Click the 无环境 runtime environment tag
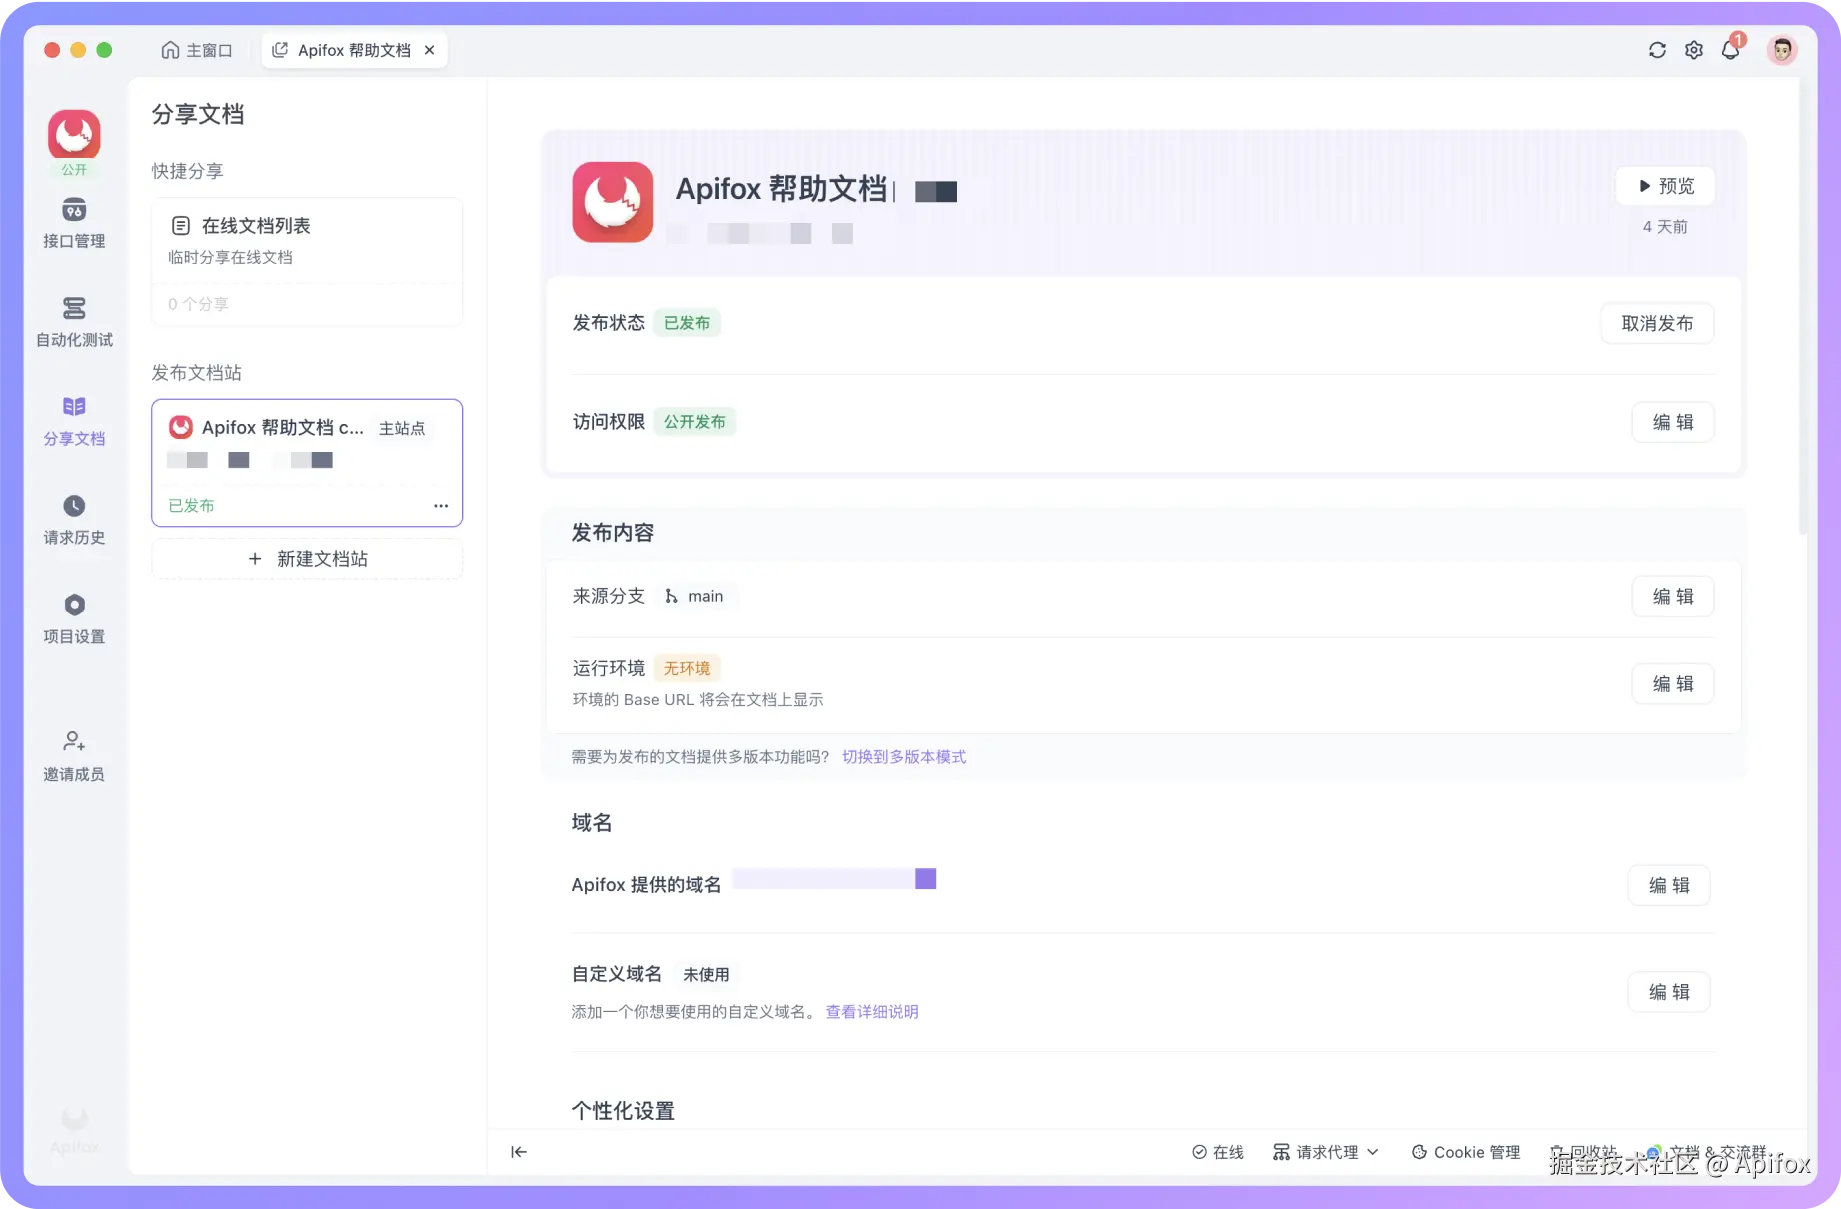 (686, 667)
